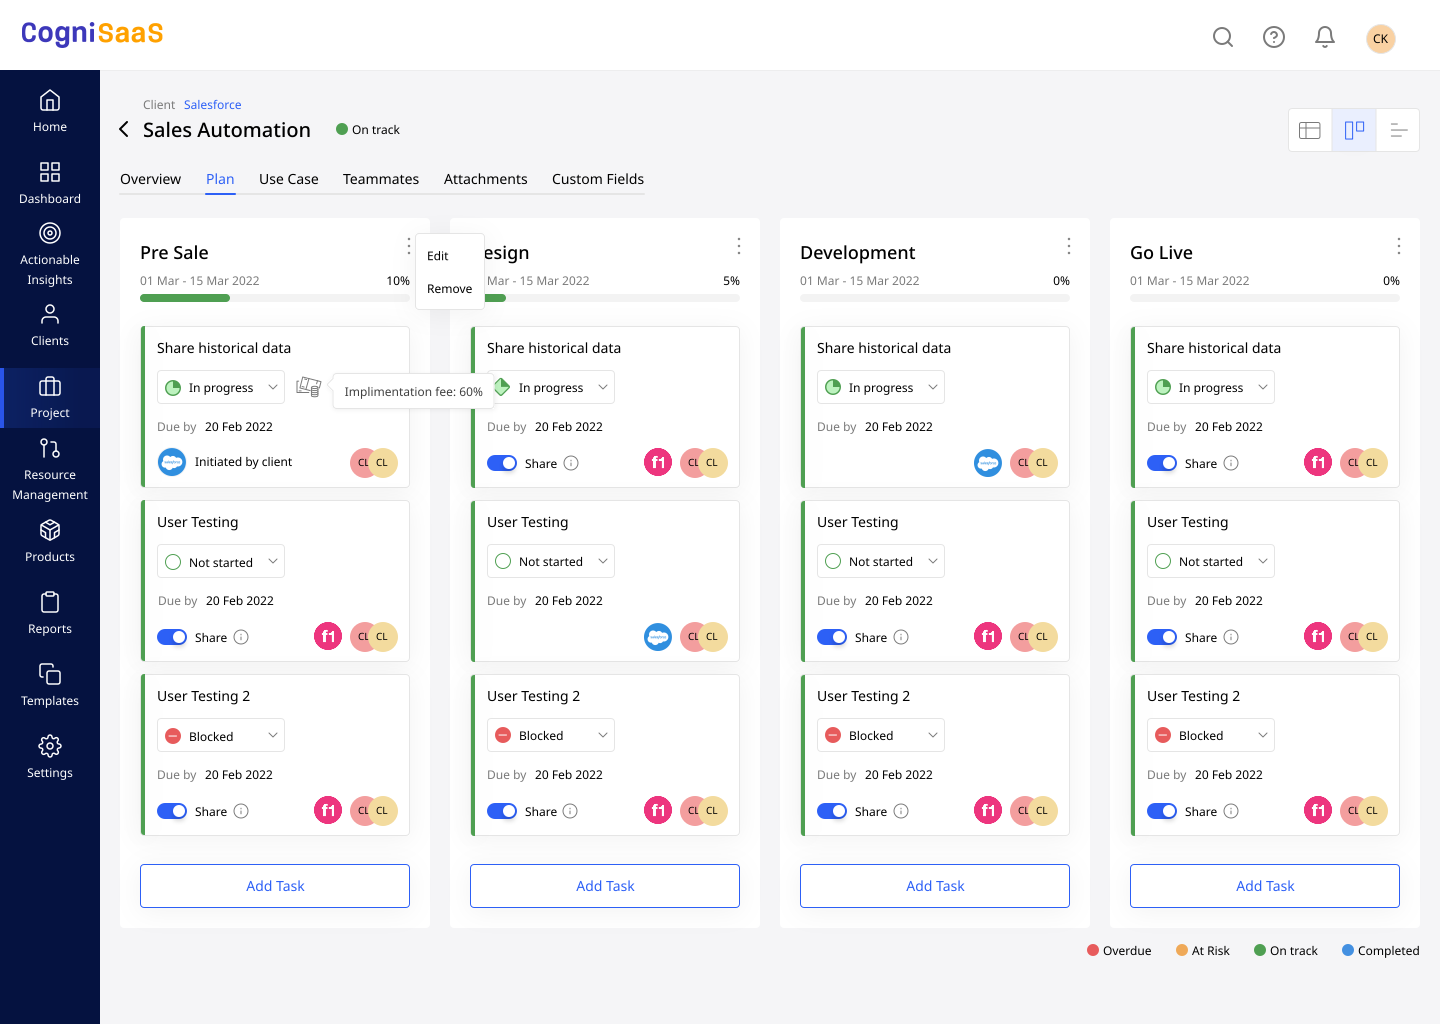This screenshot has width=1440, height=1024.
Task: Click Pre Sale 10% progress bar
Action: 275,298
